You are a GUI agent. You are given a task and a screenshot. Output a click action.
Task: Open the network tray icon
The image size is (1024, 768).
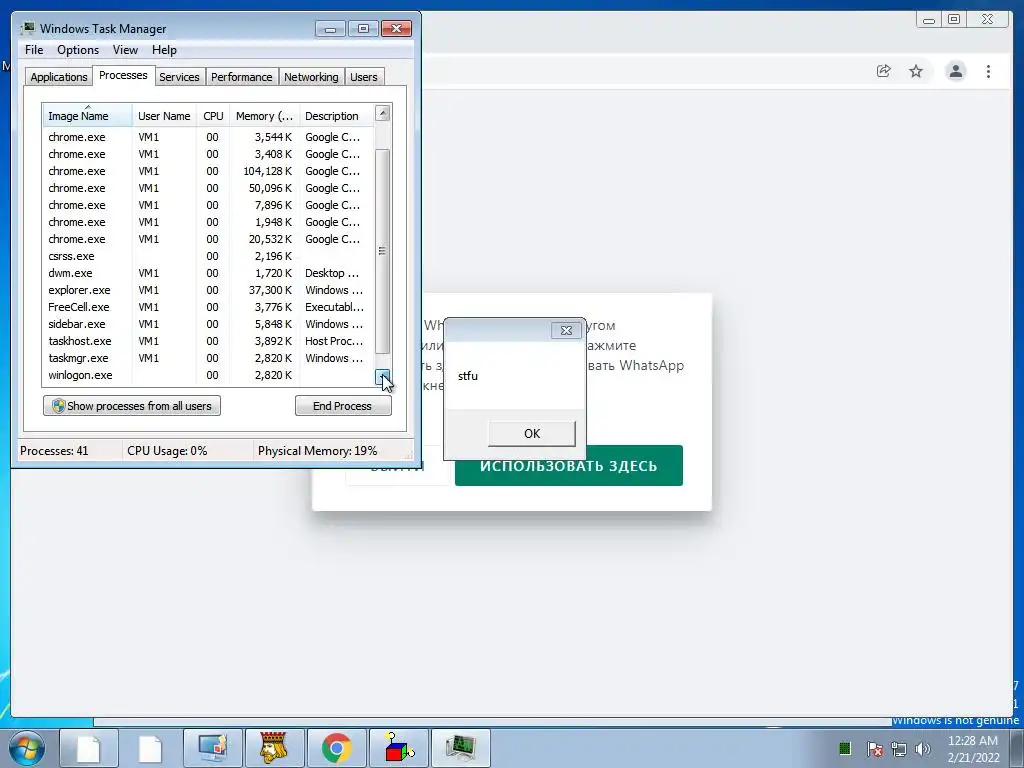899,749
